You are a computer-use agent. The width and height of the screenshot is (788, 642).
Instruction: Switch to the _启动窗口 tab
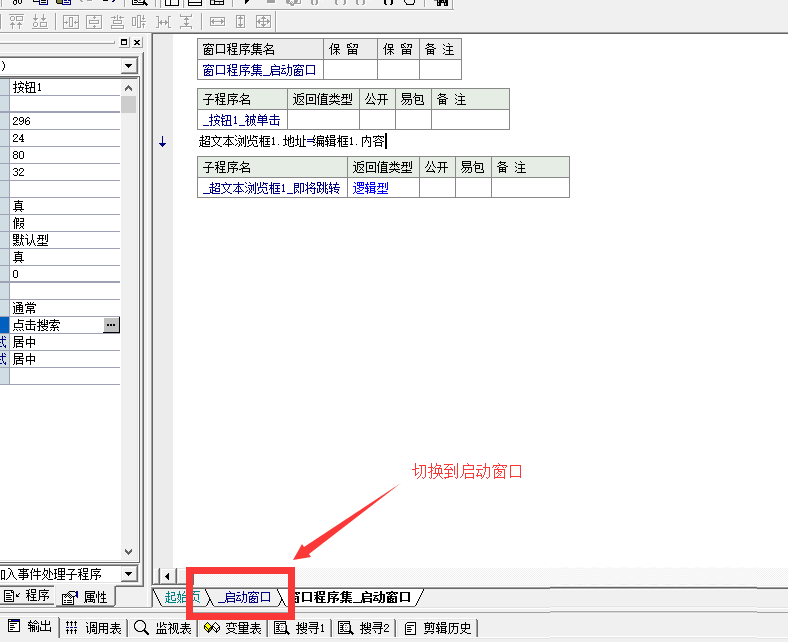(245, 597)
